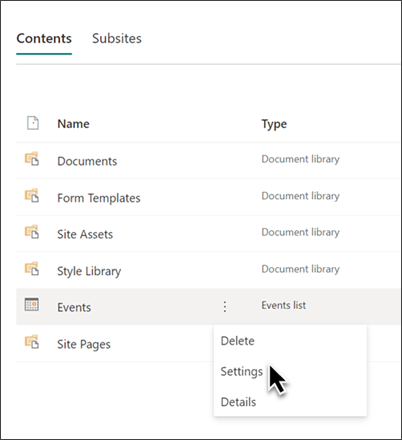Open the Events list
Image resolution: width=402 pixels, height=440 pixels.
(x=74, y=307)
